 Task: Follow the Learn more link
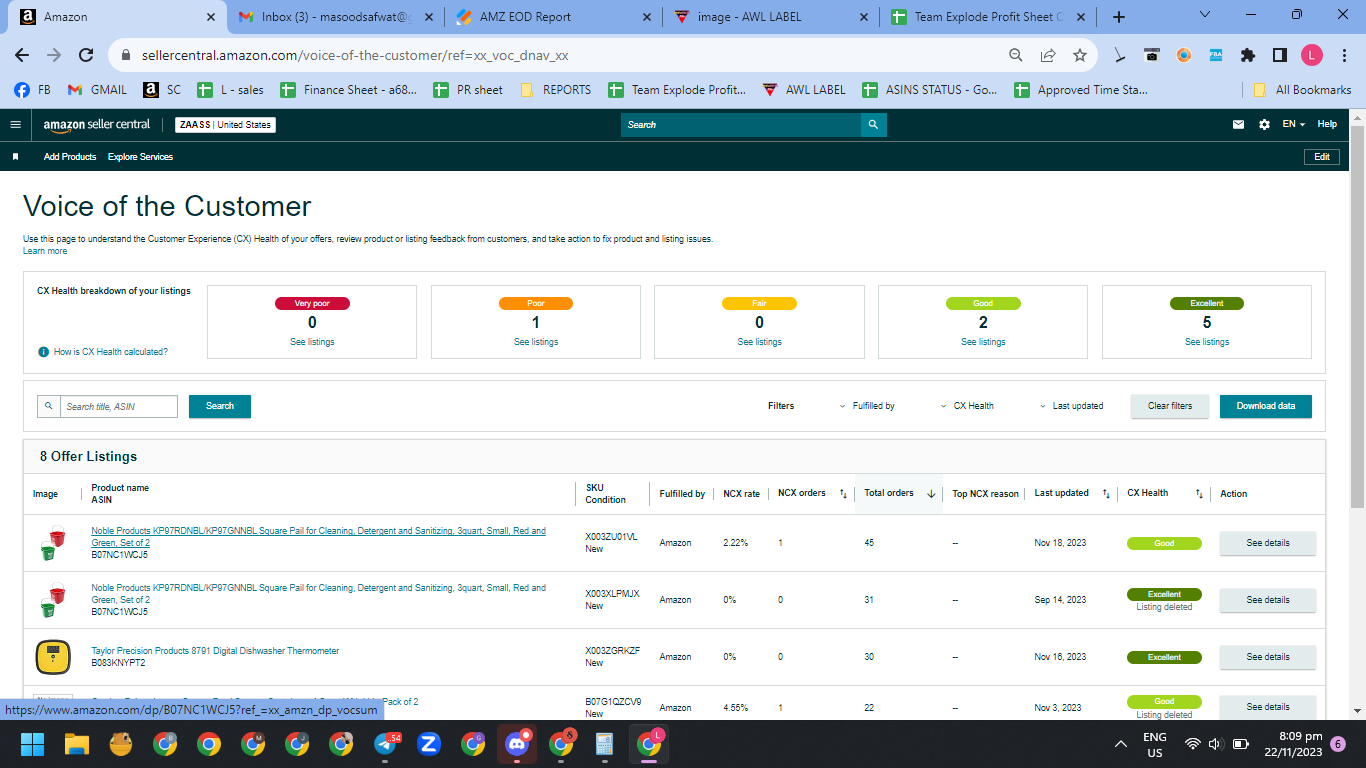click(45, 251)
